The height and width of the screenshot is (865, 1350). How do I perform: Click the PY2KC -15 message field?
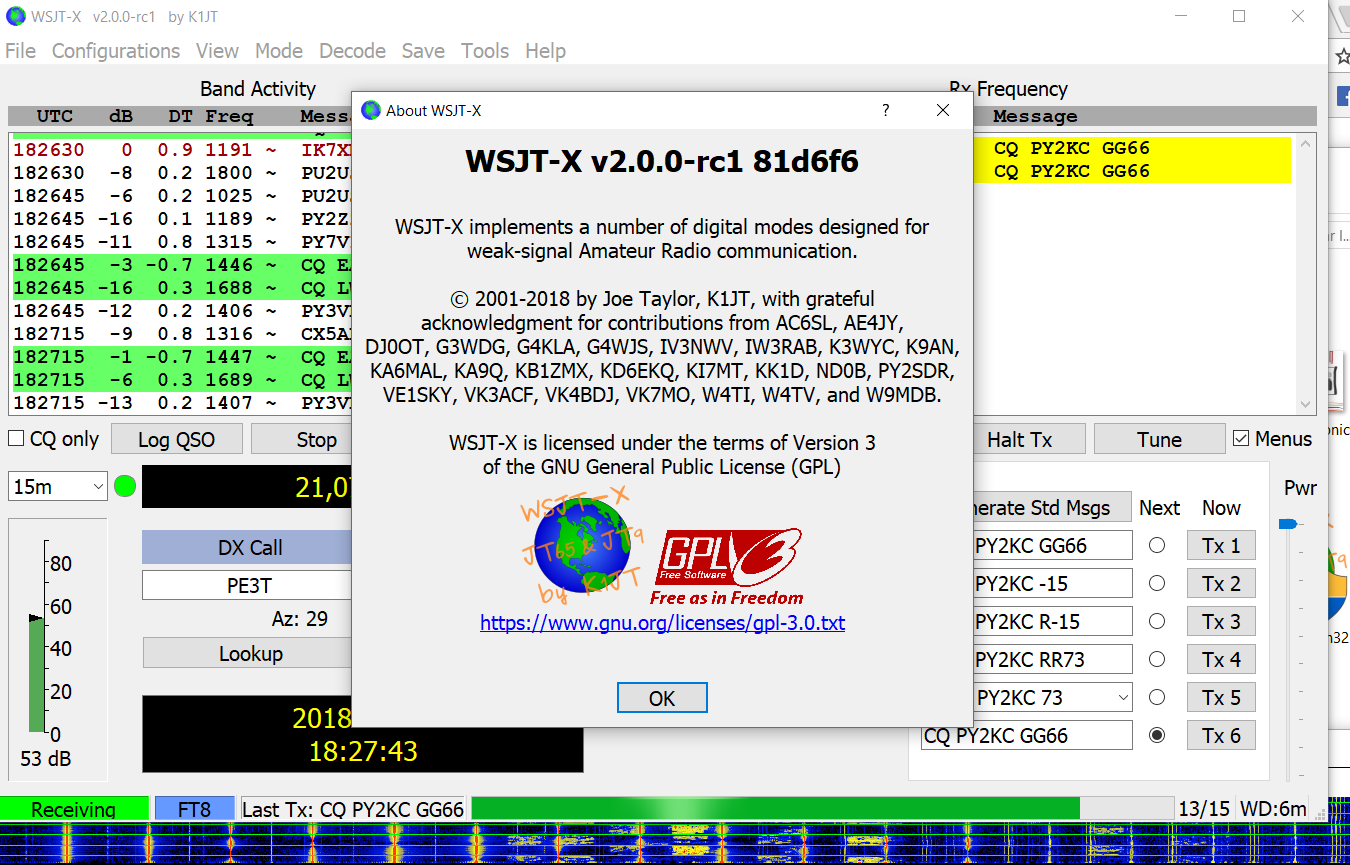pos(1053,584)
